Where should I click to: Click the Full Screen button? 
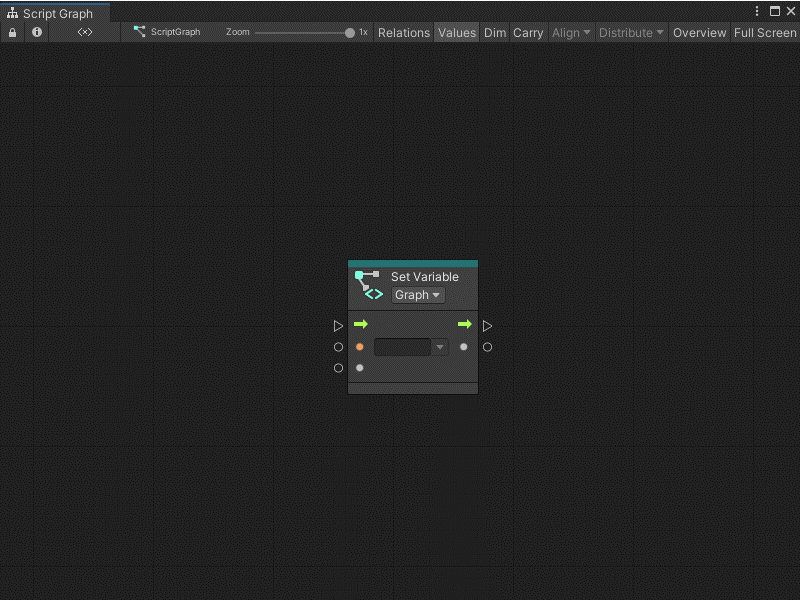pyautogui.click(x=765, y=33)
